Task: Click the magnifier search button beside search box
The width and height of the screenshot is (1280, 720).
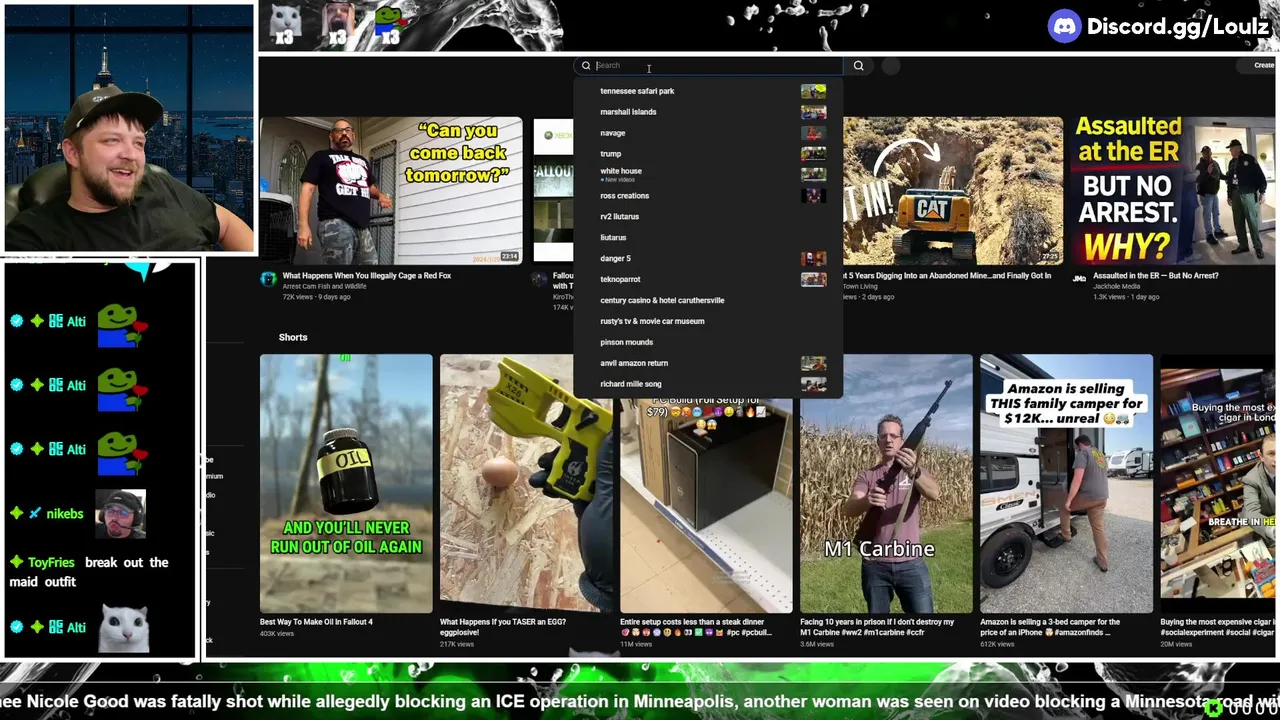Action: click(858, 66)
